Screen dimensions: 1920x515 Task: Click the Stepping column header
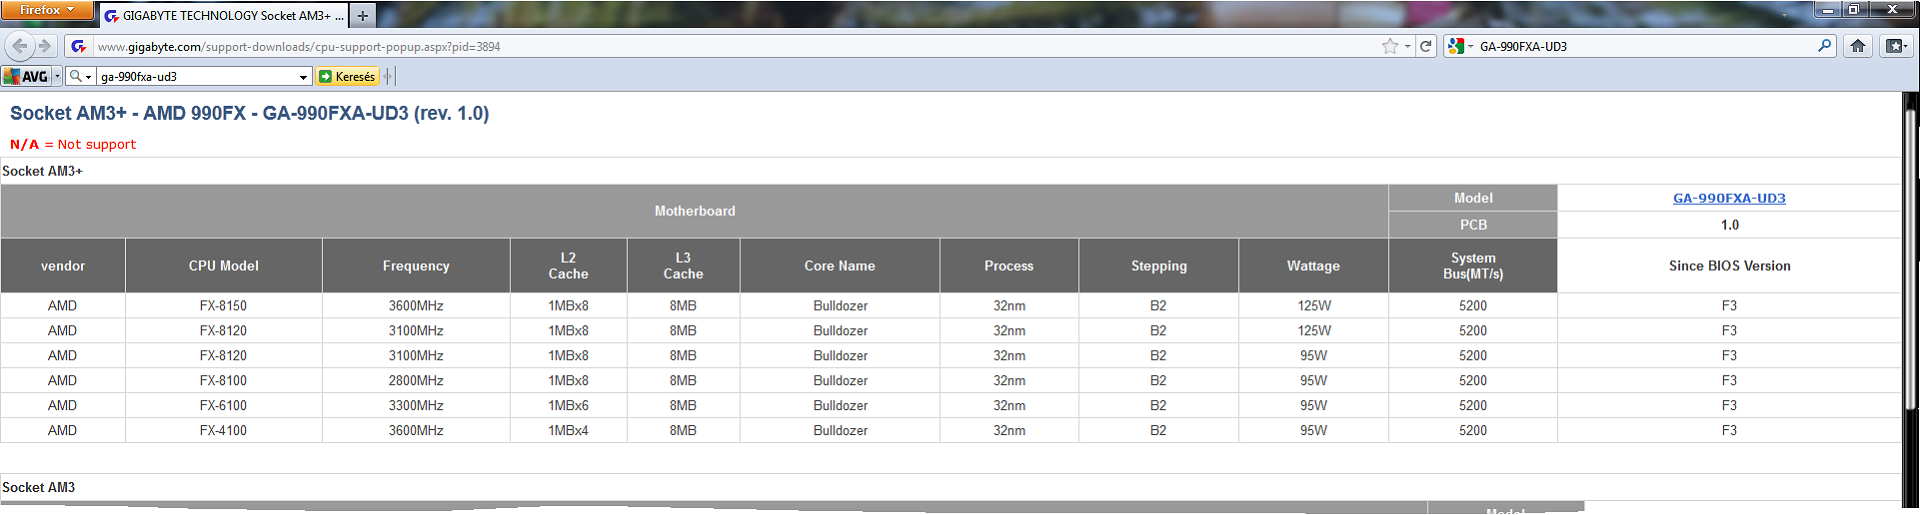point(1159,266)
